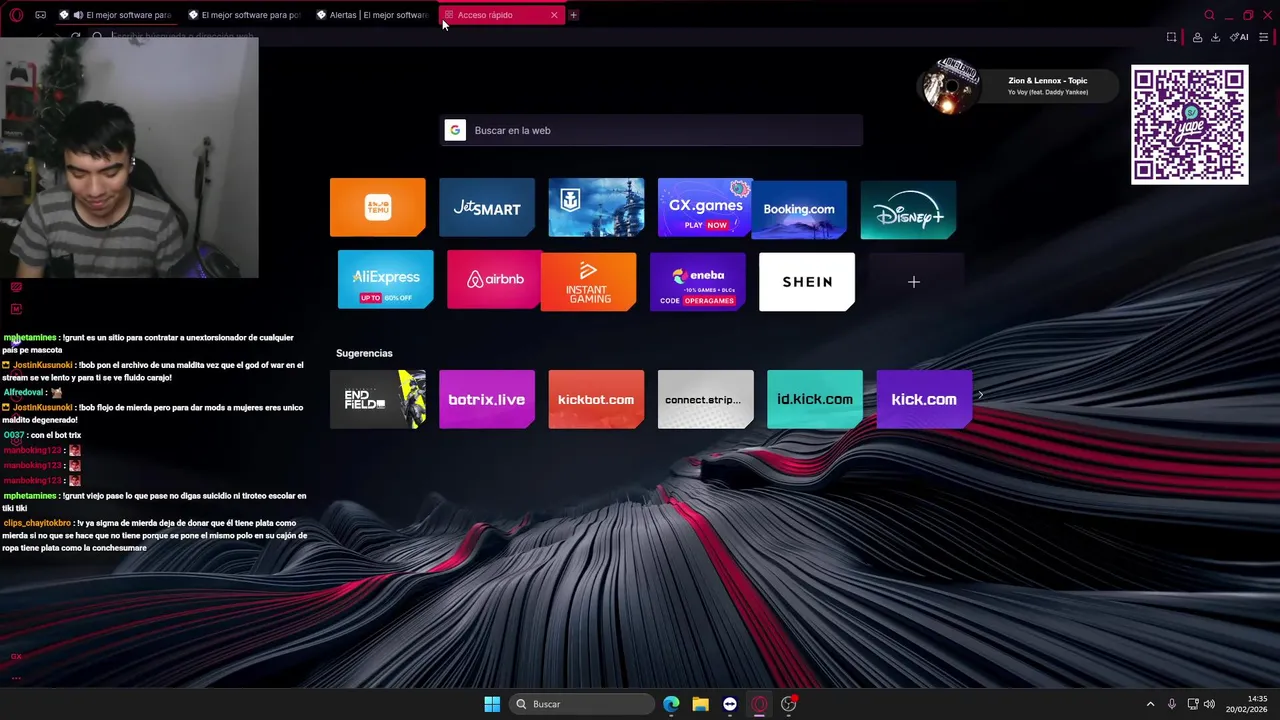Add a new speed dial with the plus tile
Viewport: 1280px width, 720px height.
pos(914,282)
